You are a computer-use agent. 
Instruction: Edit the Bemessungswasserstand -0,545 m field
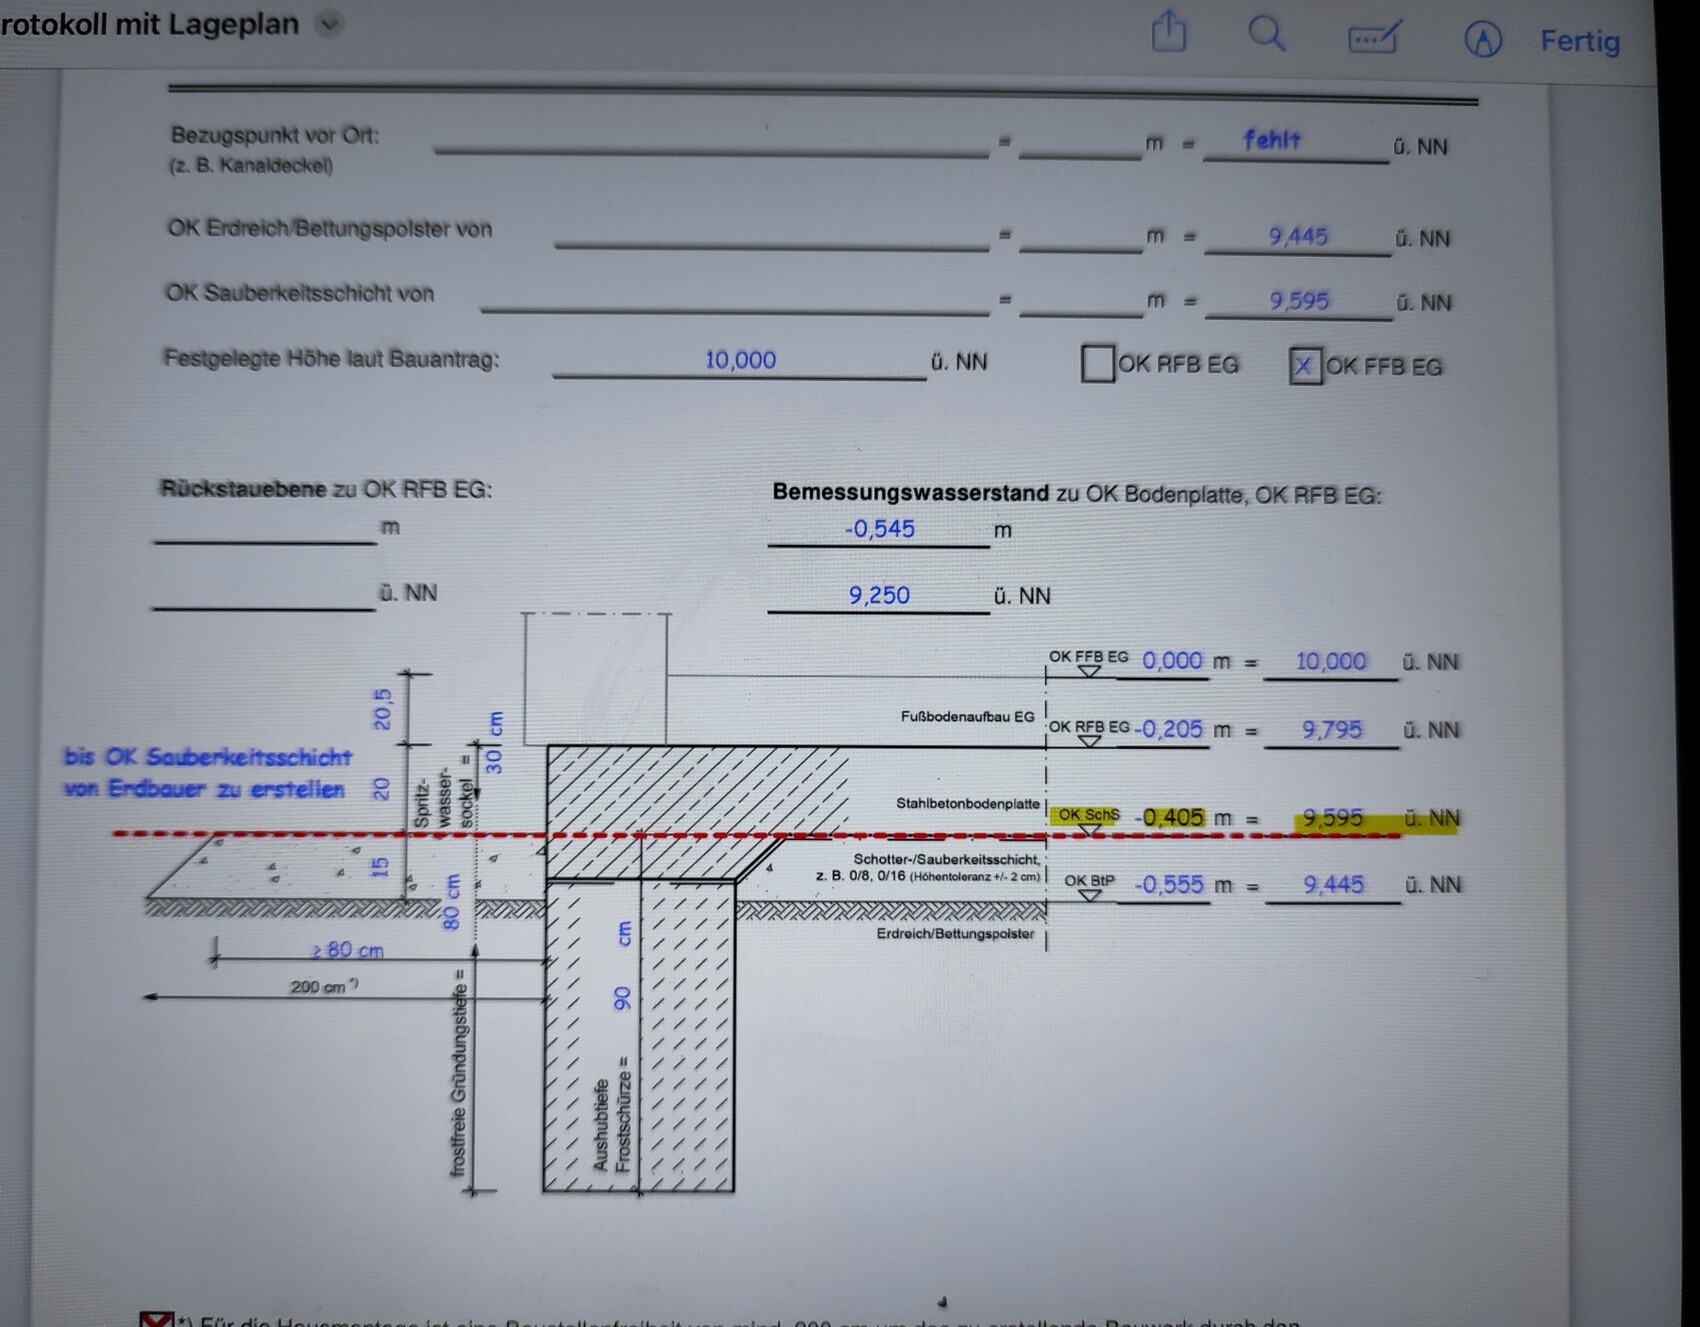tap(878, 529)
